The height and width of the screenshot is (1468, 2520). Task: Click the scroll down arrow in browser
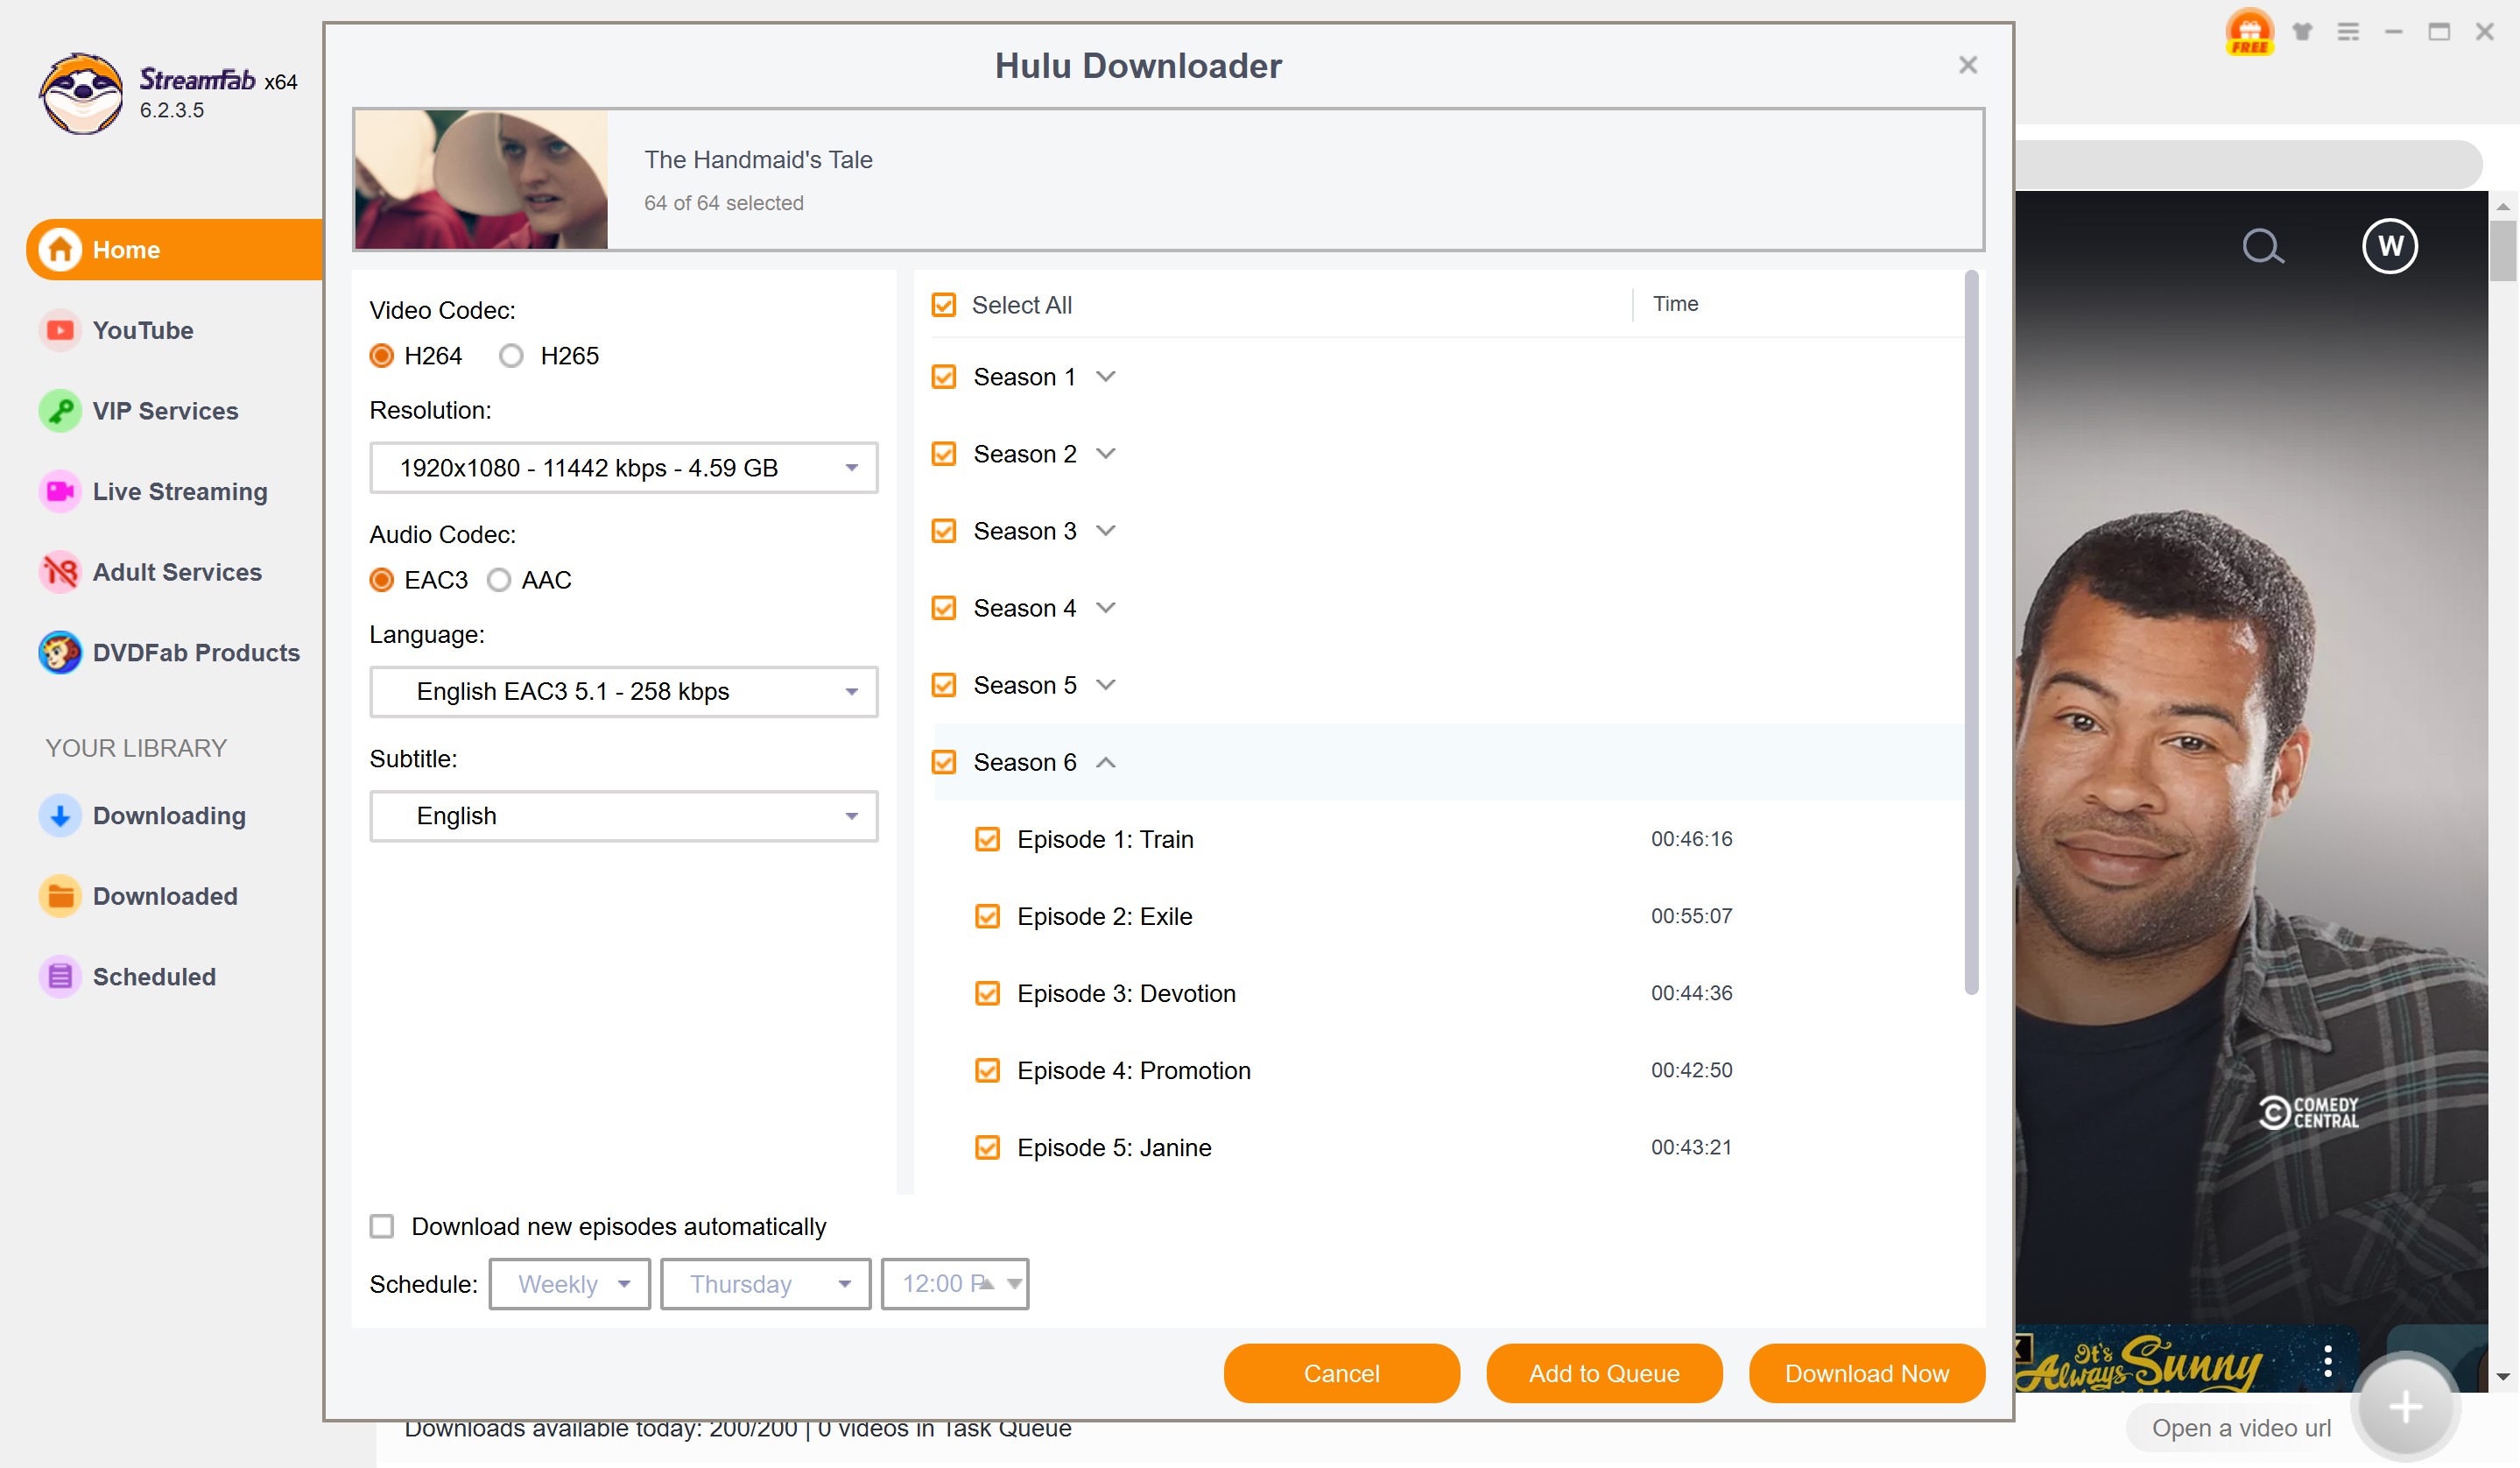pos(2503,1378)
